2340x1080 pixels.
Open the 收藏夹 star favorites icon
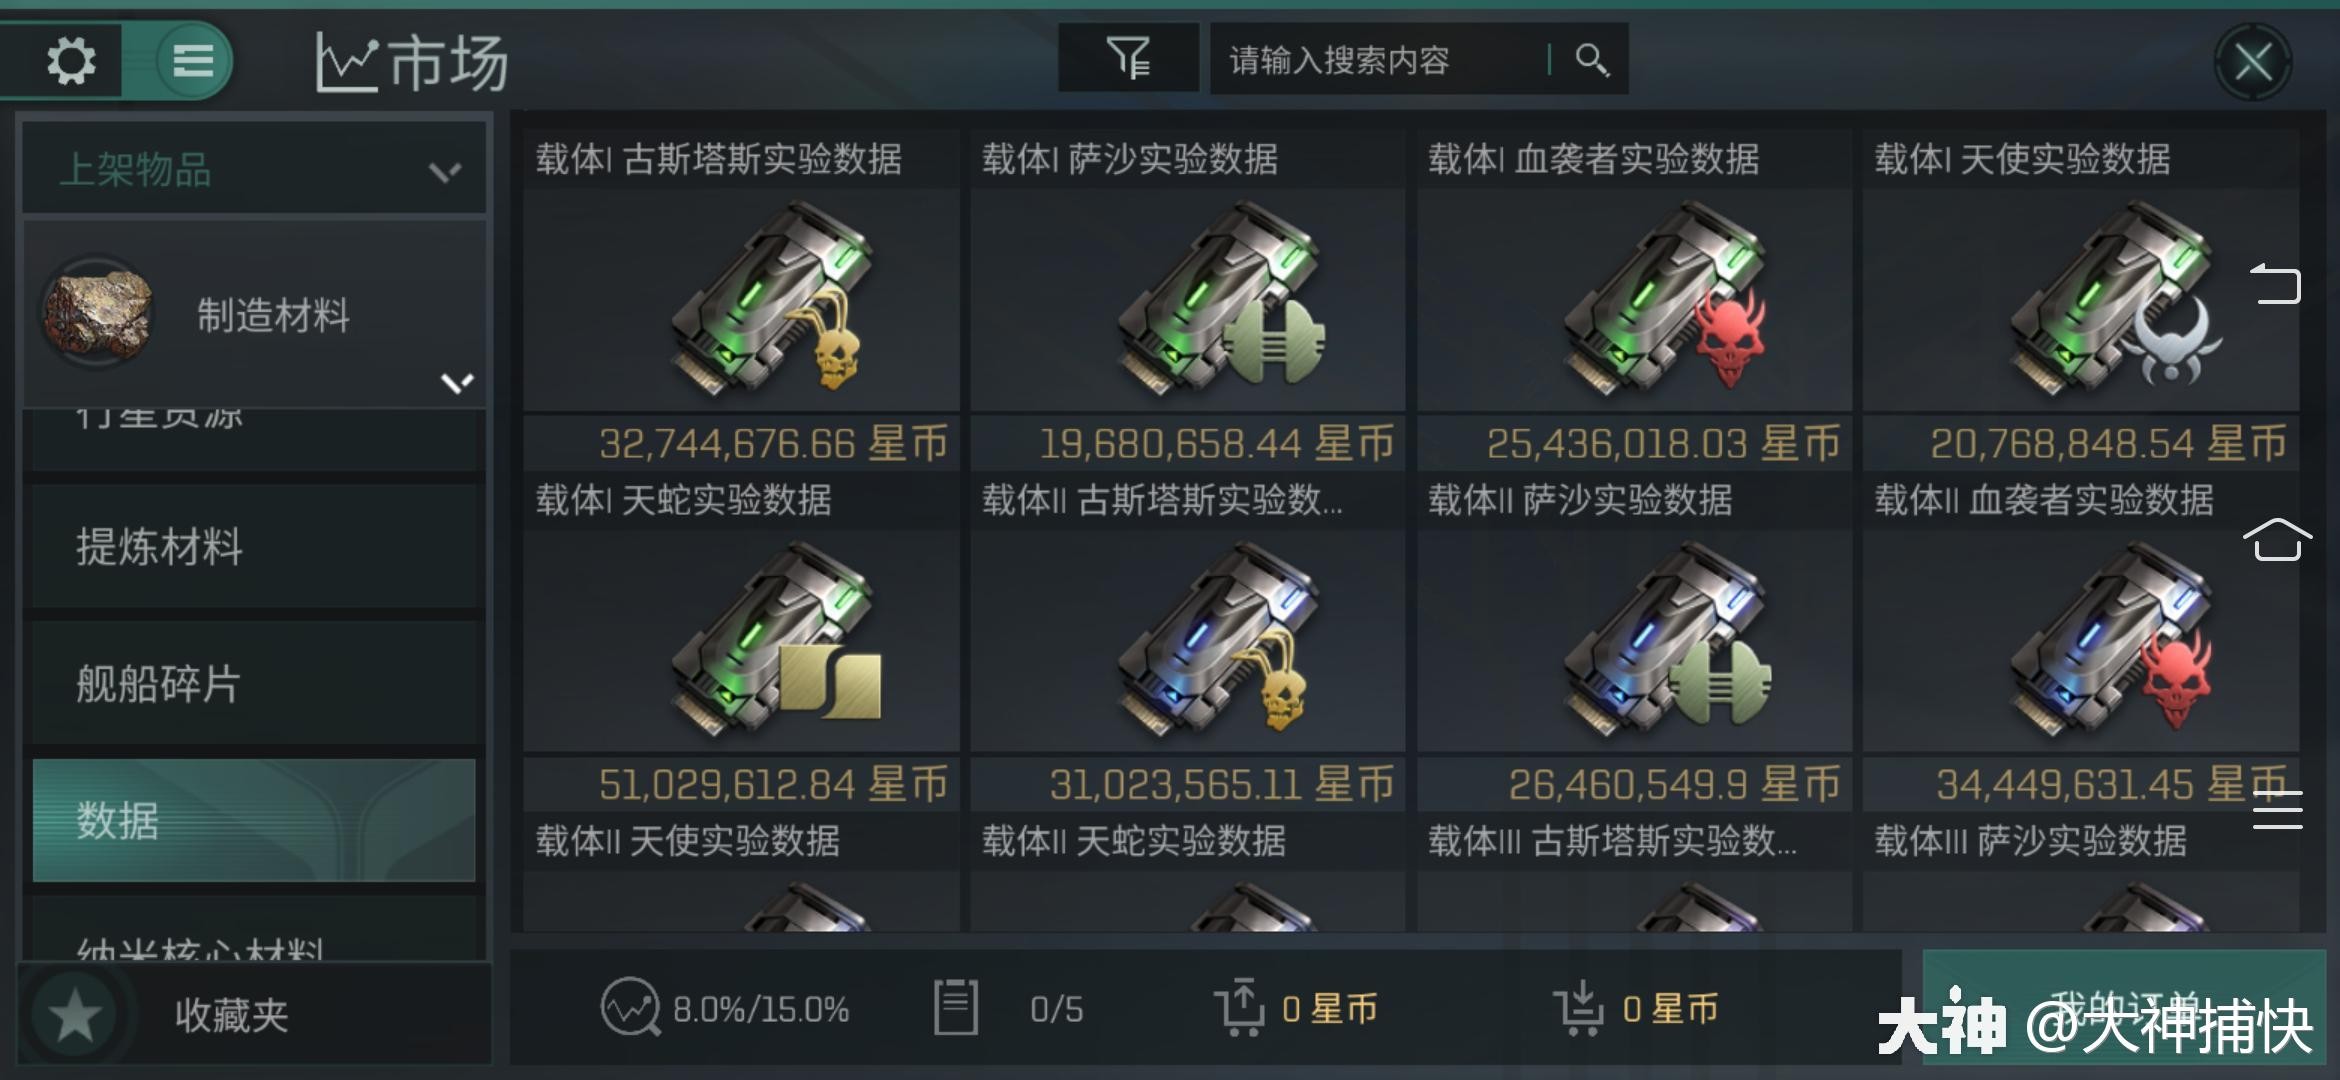coord(75,1016)
